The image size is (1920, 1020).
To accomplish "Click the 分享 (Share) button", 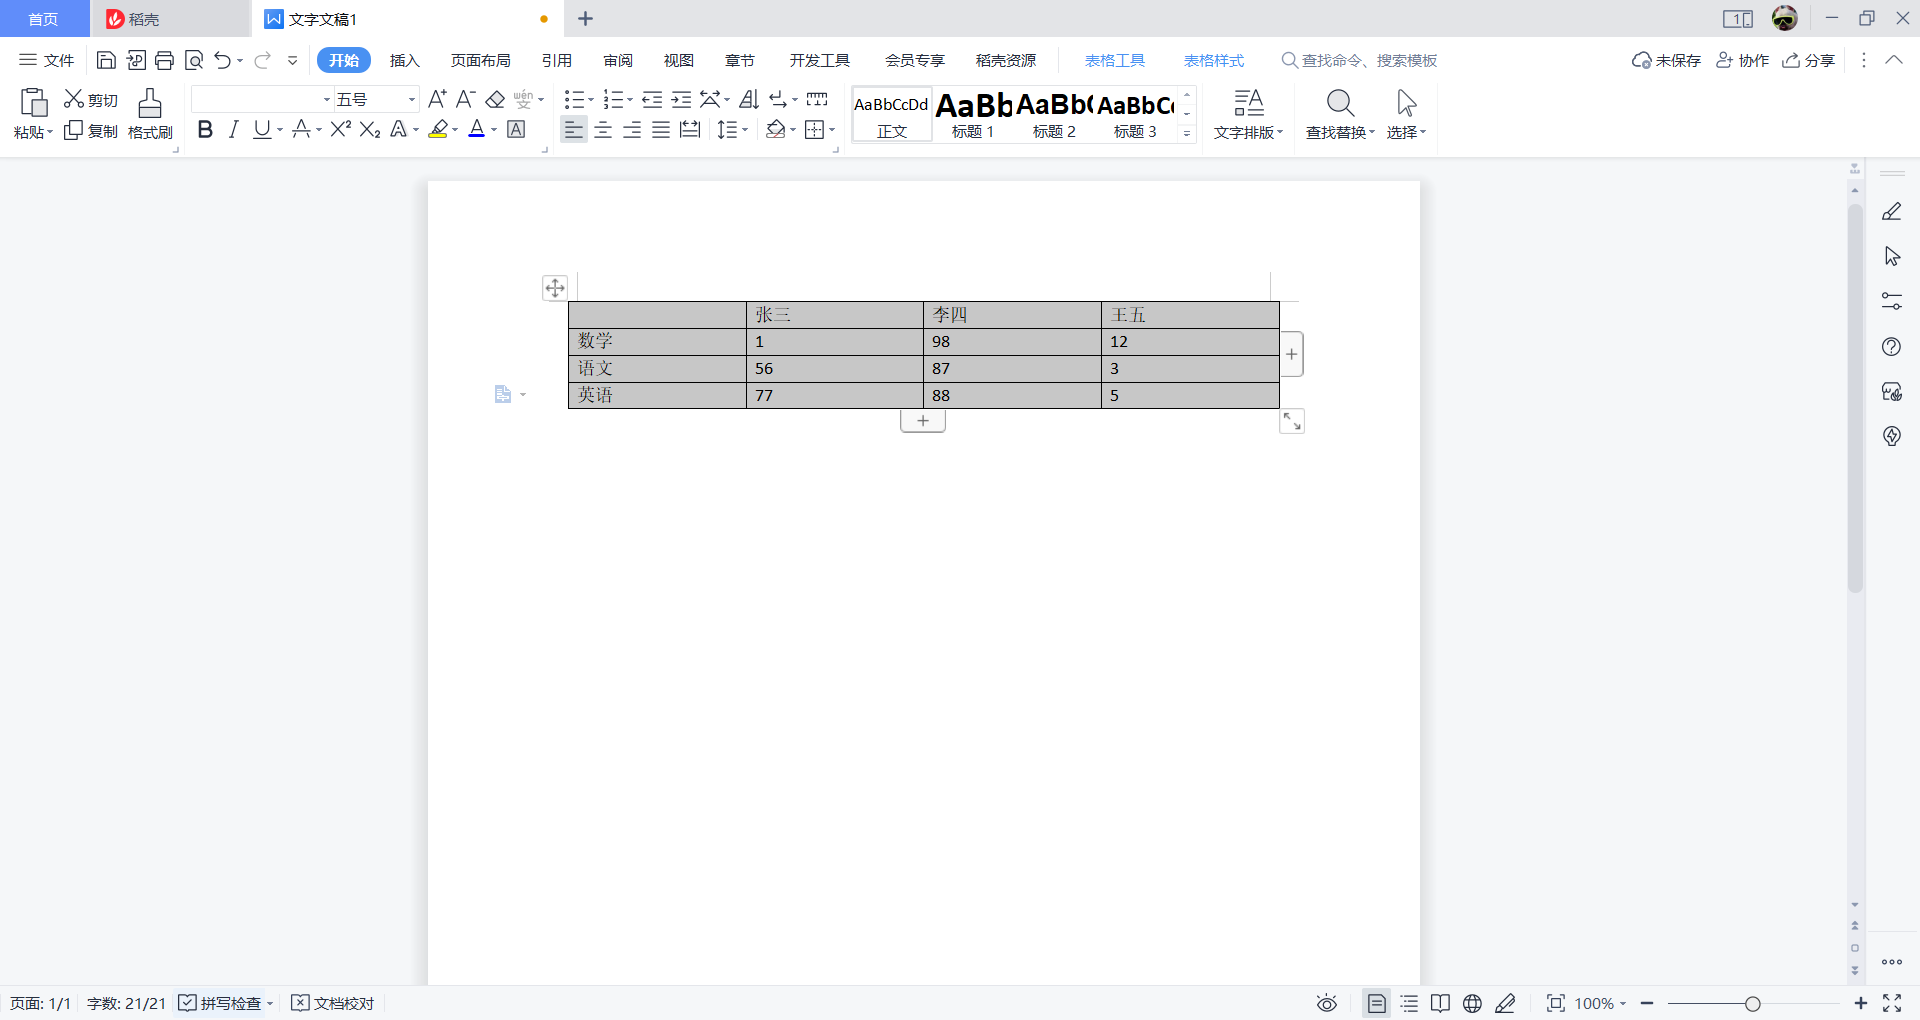I will pyautogui.click(x=1809, y=61).
